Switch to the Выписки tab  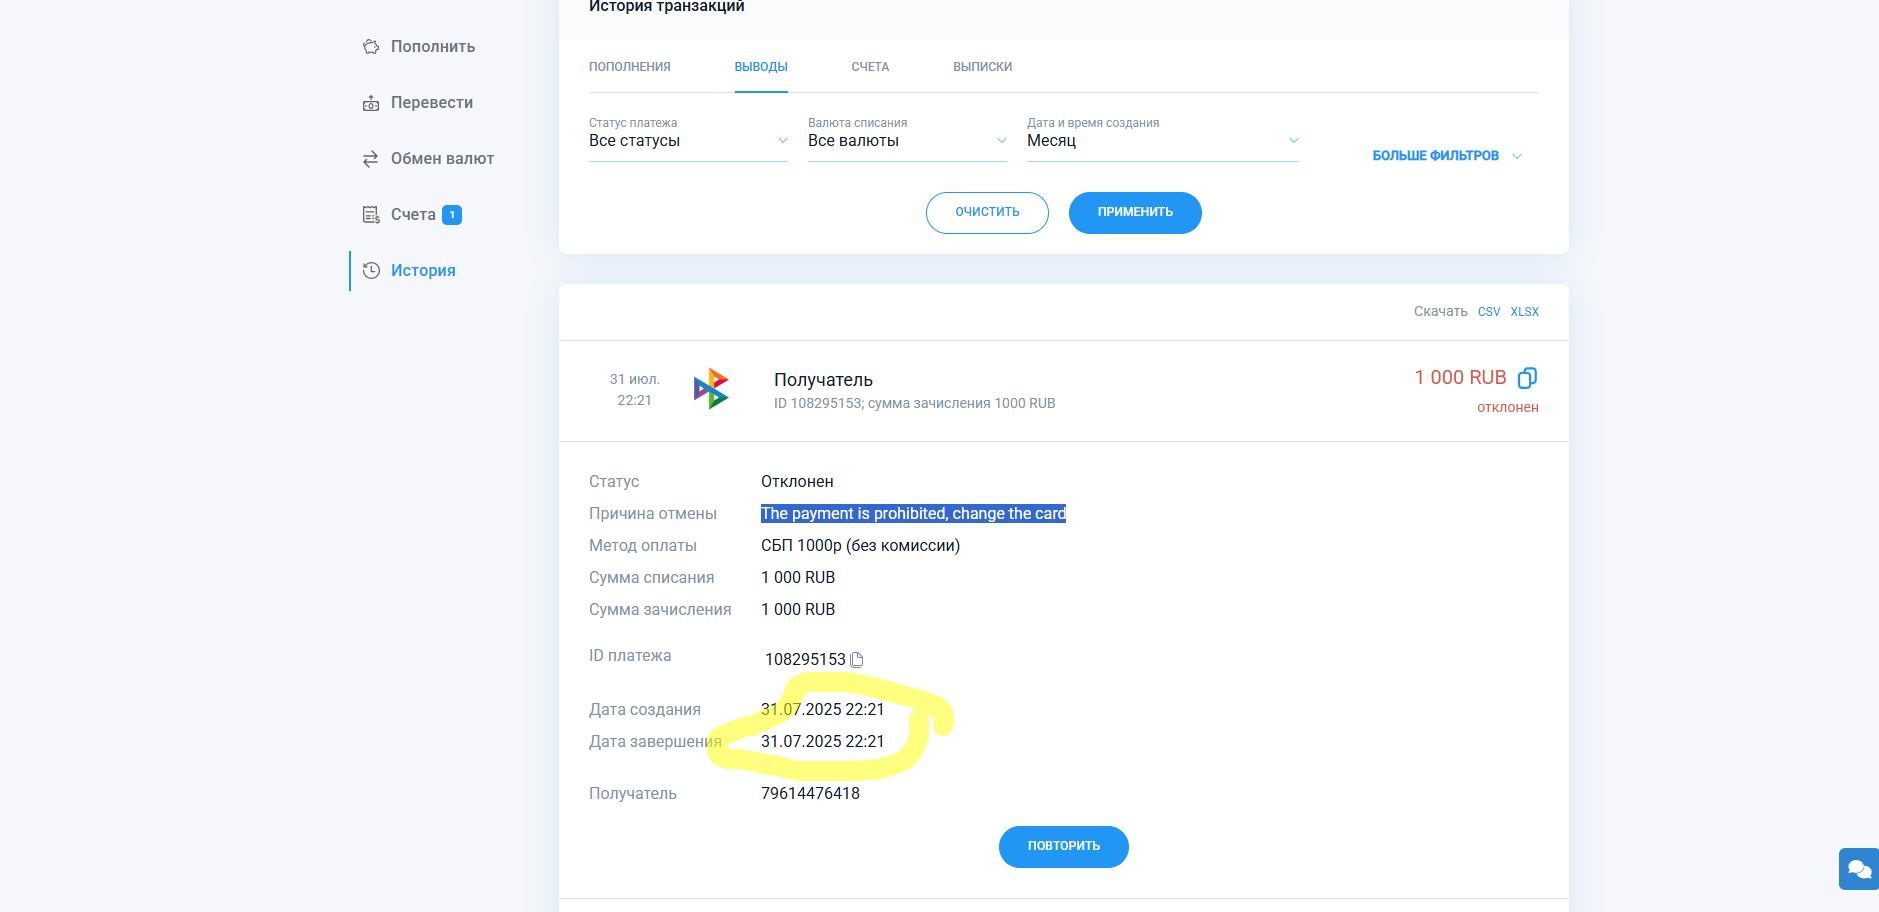982,67
